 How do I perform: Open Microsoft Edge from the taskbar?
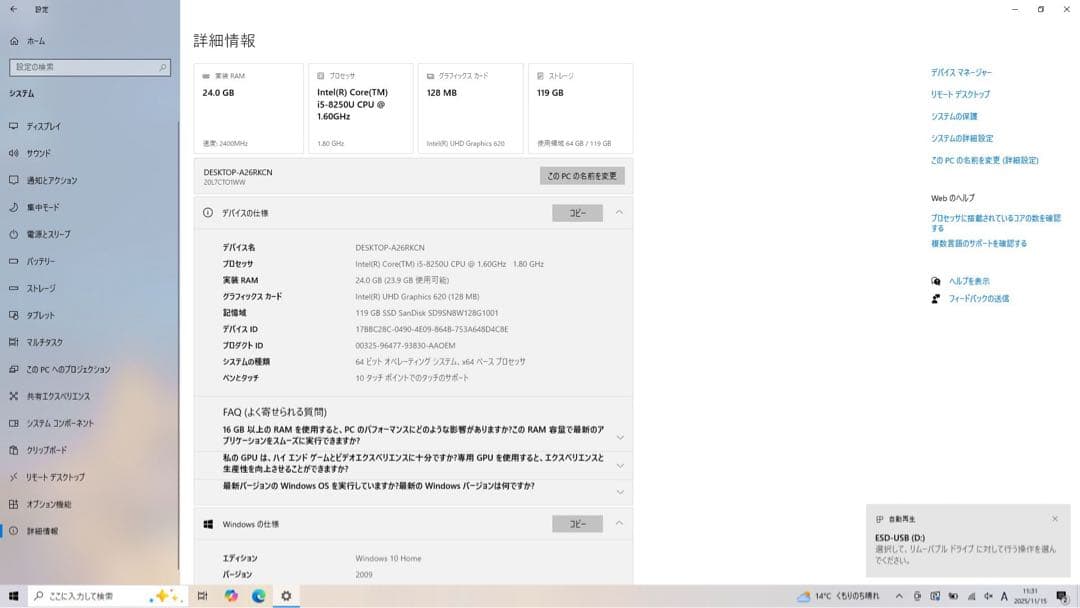click(x=258, y=595)
